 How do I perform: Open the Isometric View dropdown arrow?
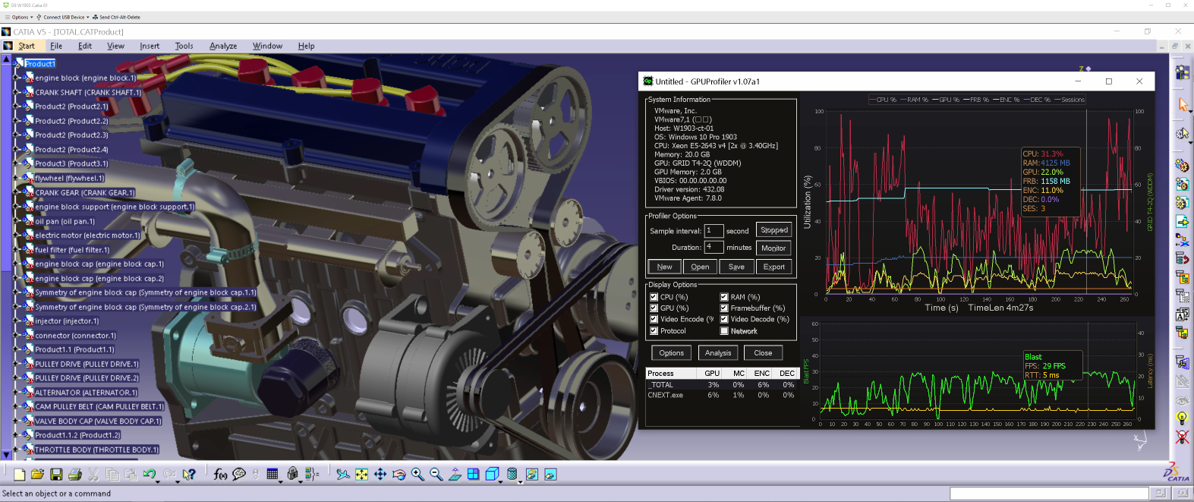click(501, 480)
